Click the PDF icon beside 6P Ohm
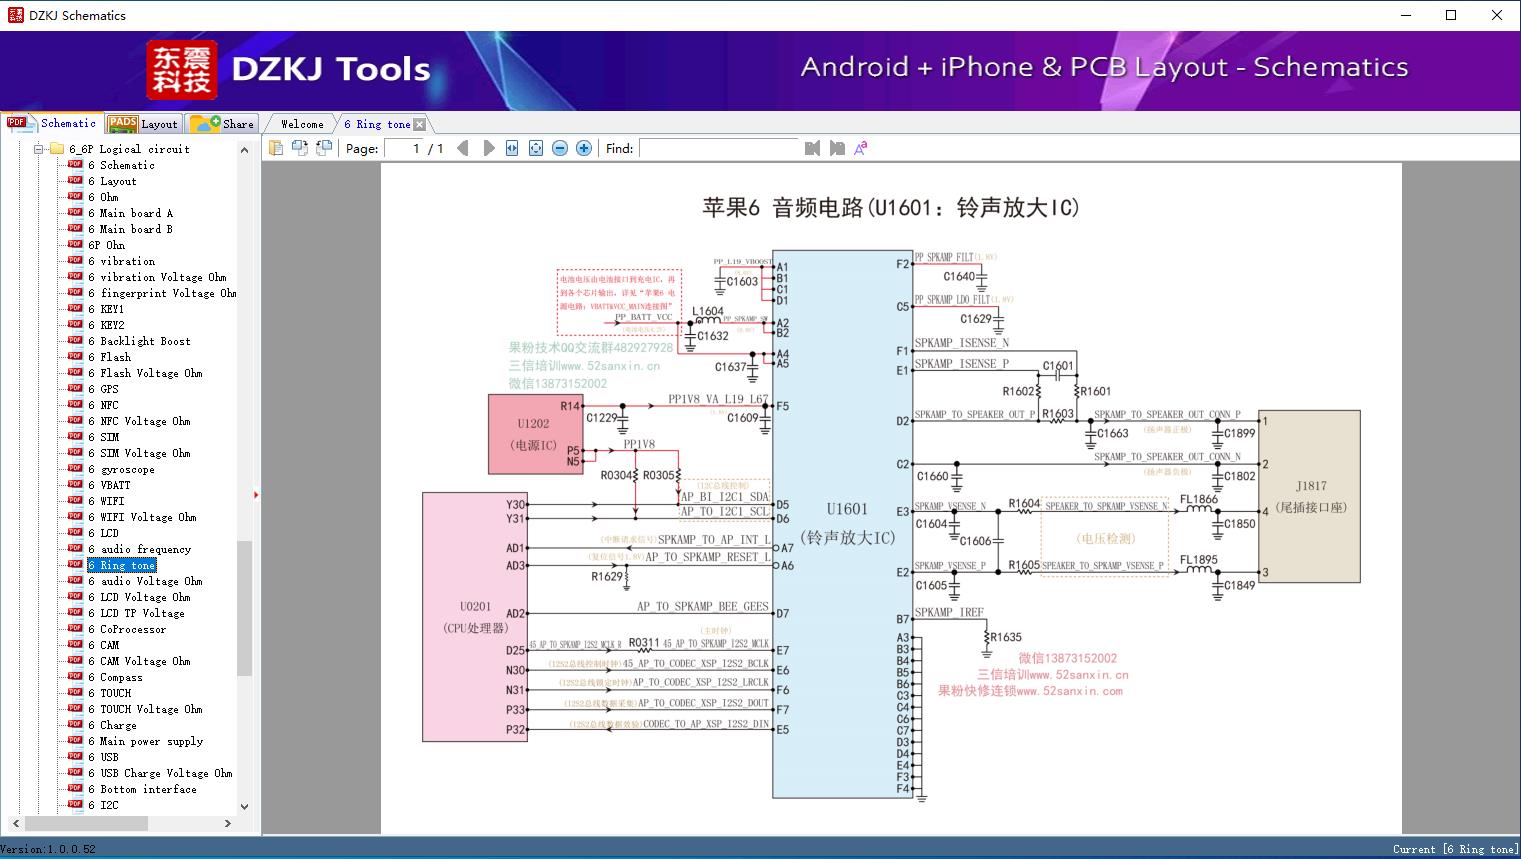The width and height of the screenshot is (1521, 859). click(75, 245)
